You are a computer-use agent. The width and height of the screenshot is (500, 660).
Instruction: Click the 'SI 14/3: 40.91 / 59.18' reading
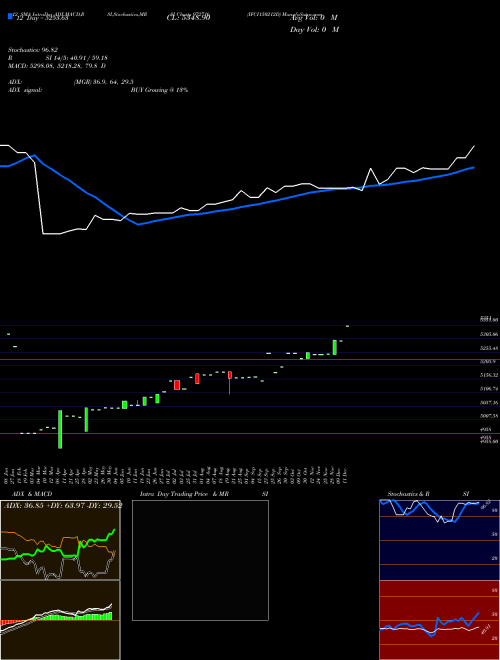77,58
